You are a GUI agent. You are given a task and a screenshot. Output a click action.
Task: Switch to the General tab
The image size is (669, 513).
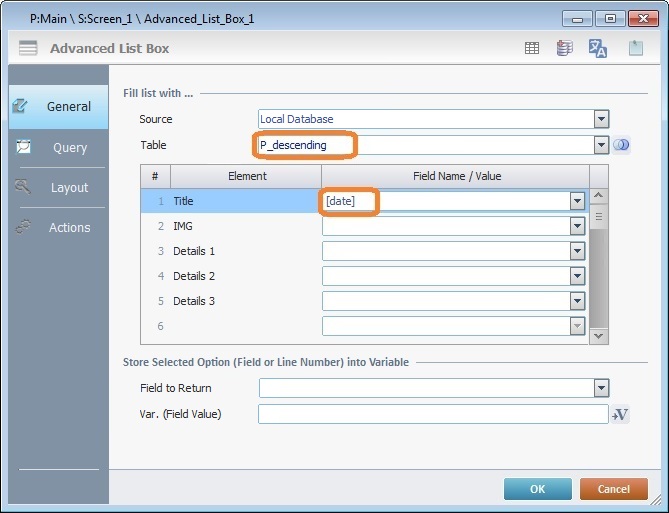[x=58, y=106]
